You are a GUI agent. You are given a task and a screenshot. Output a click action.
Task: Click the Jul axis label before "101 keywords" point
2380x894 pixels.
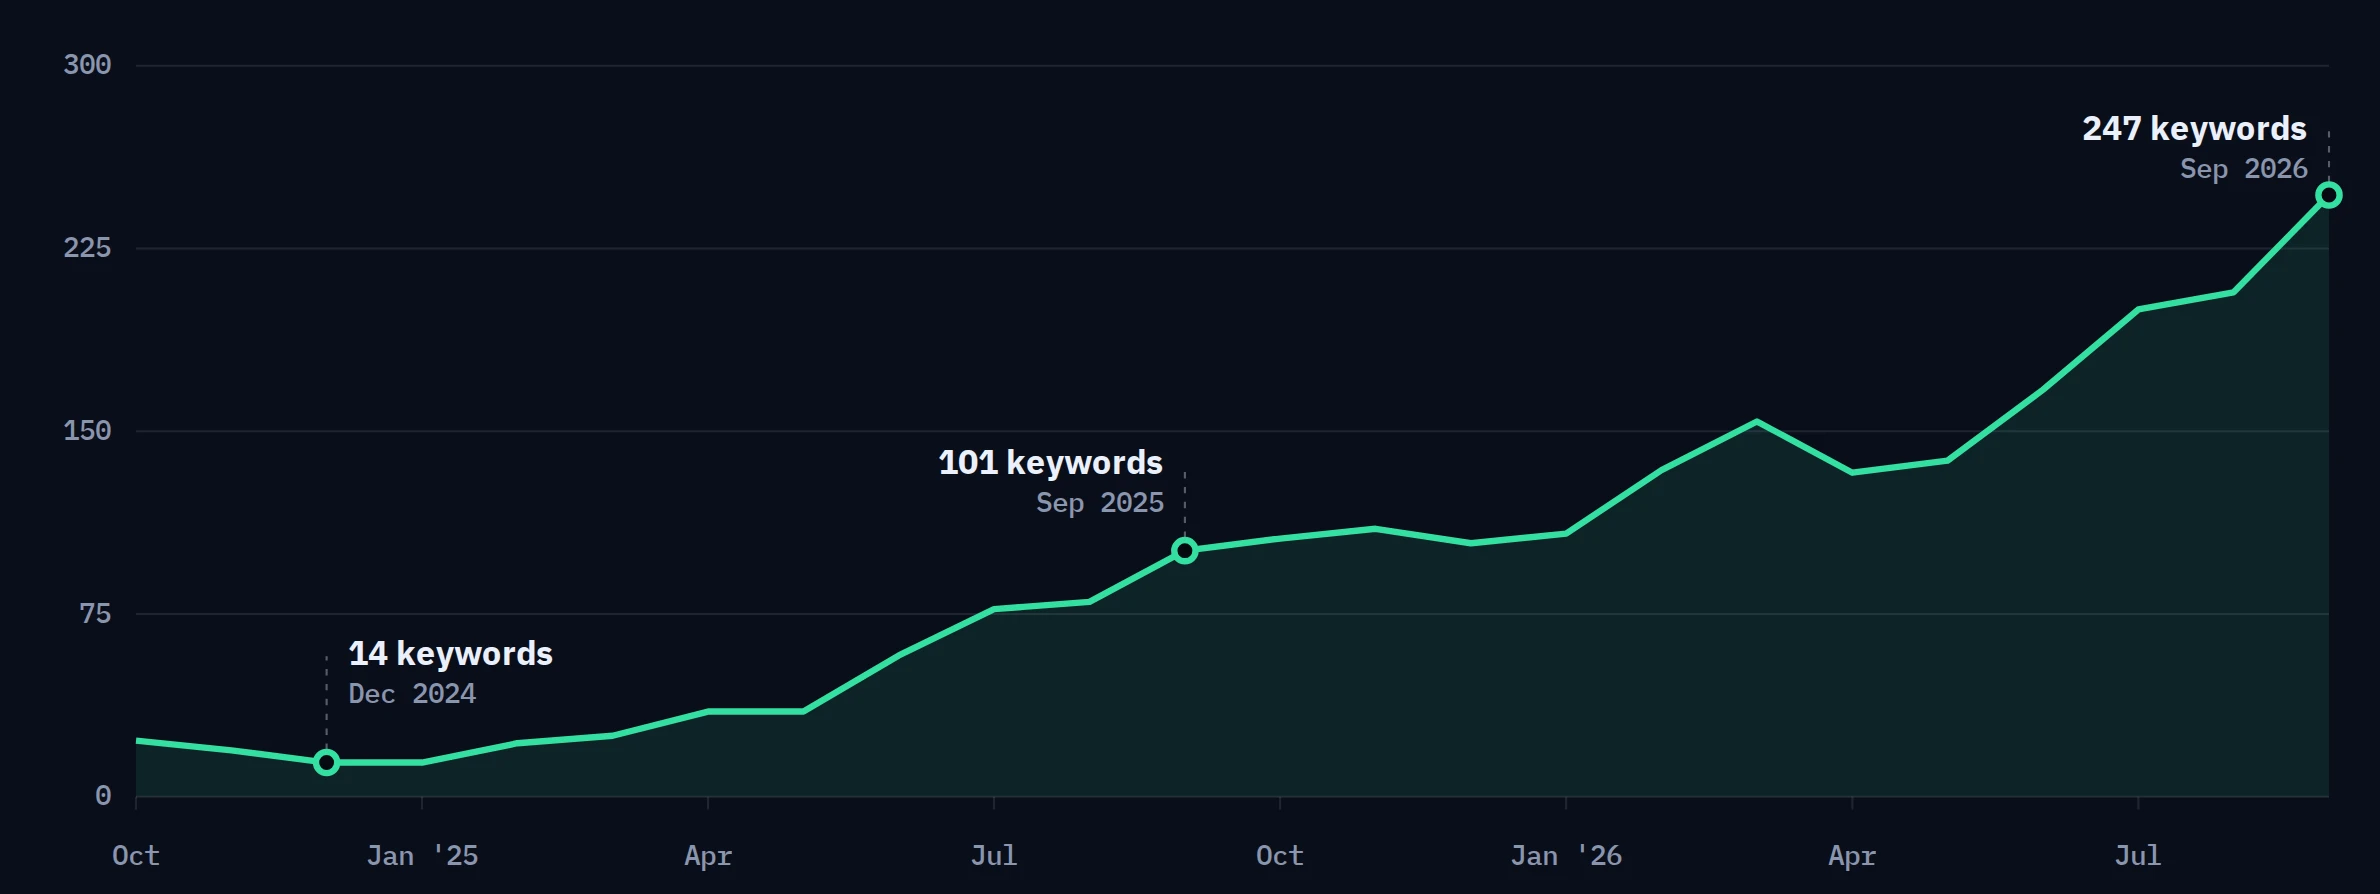point(994,856)
